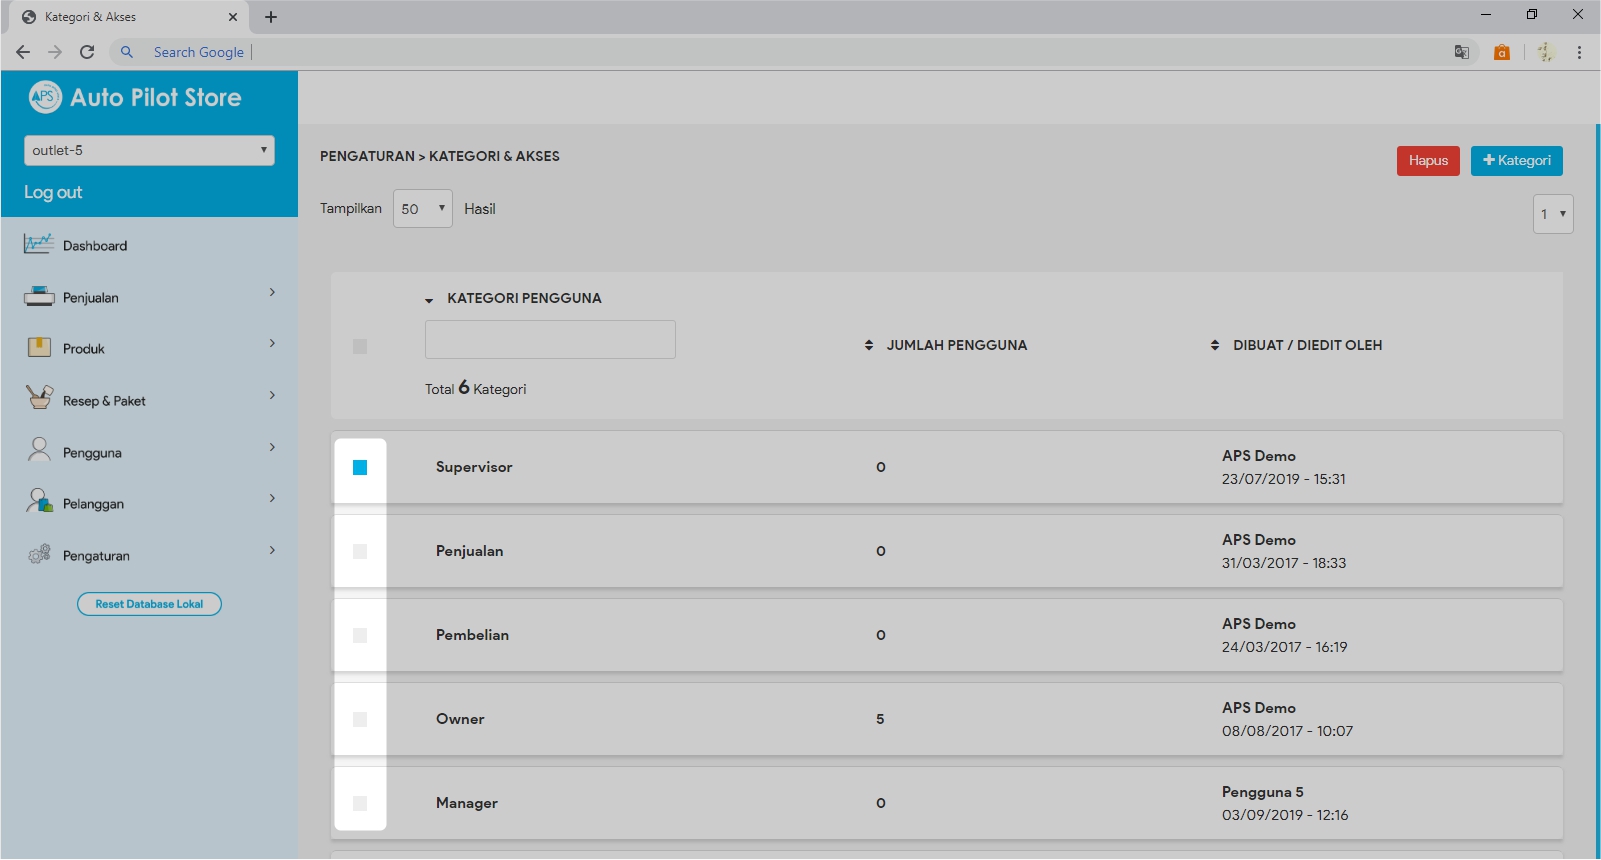Click the Pengguna person icon
The image size is (1601, 860).
click(x=39, y=450)
